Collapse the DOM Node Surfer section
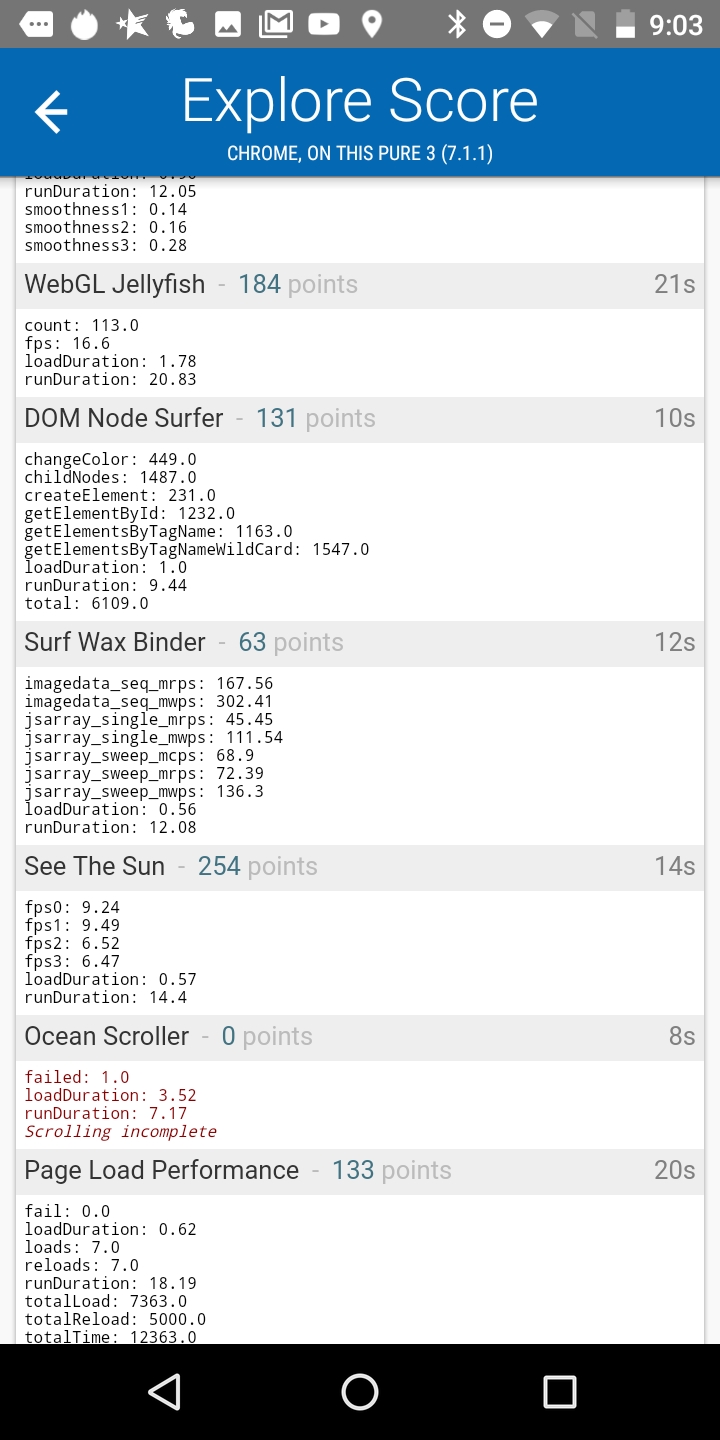 pyautogui.click(x=360, y=419)
